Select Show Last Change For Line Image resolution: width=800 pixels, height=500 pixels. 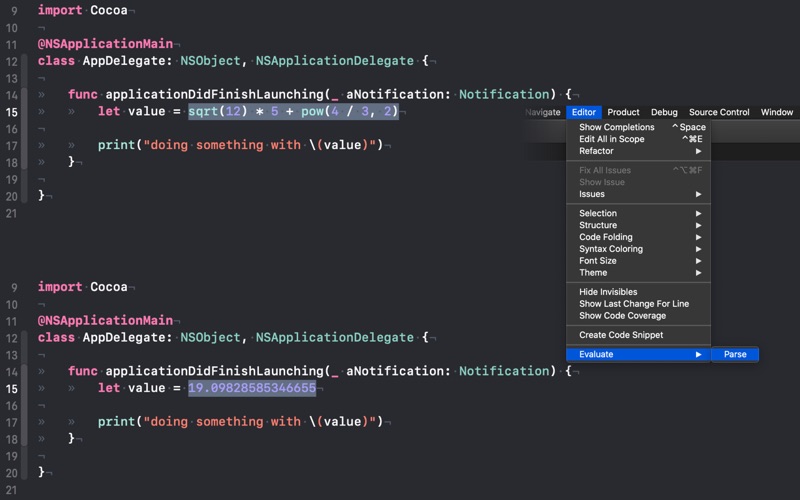[638, 304]
